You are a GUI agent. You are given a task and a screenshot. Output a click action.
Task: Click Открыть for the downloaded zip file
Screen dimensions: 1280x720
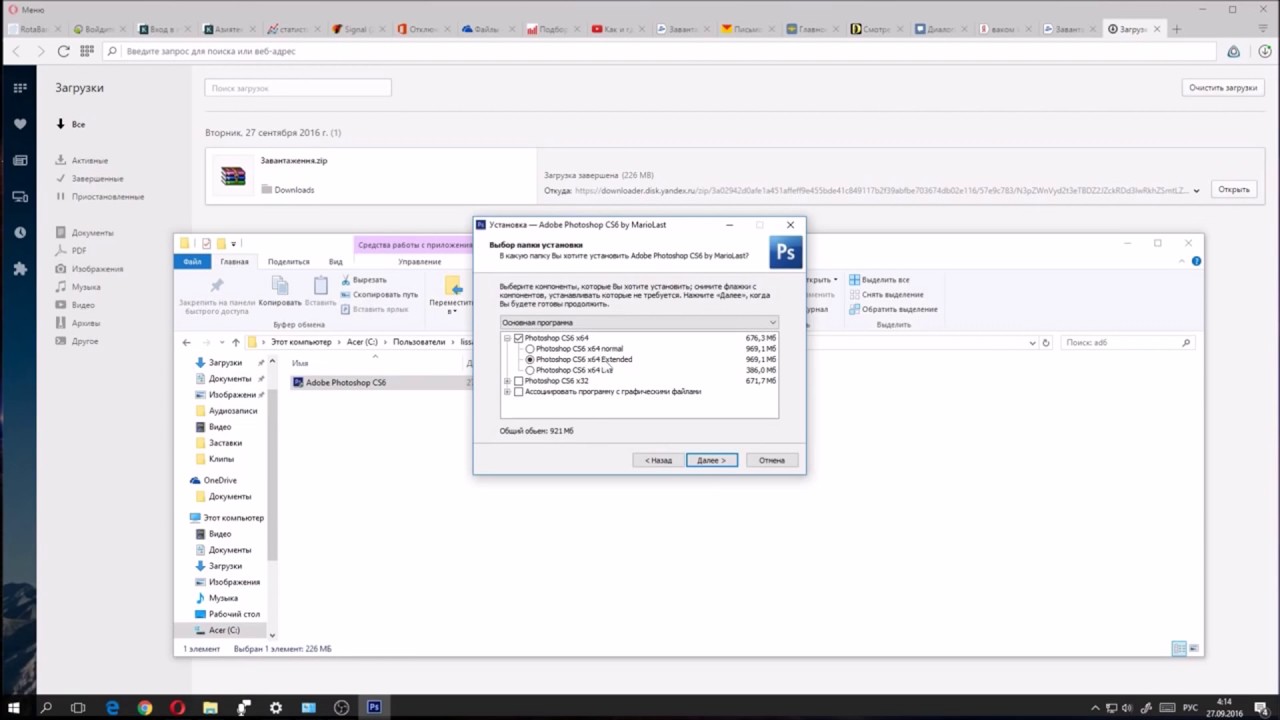click(x=1234, y=189)
